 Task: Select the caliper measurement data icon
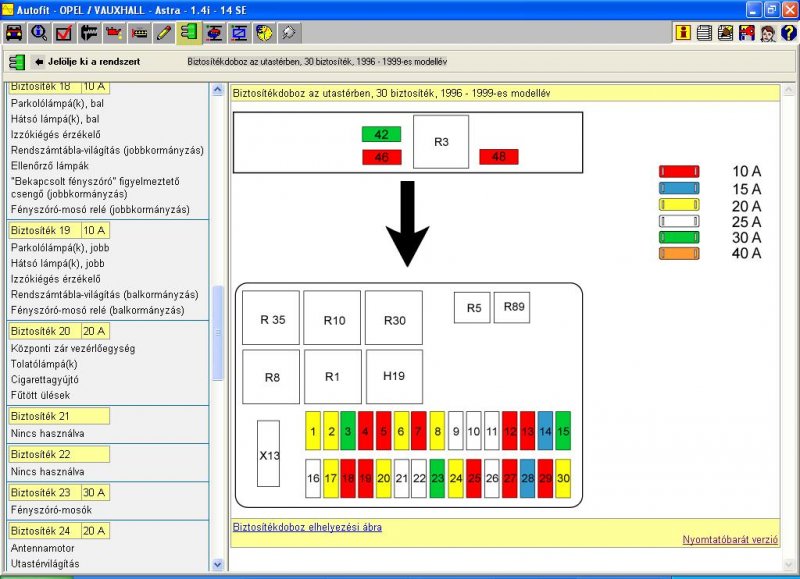89,33
